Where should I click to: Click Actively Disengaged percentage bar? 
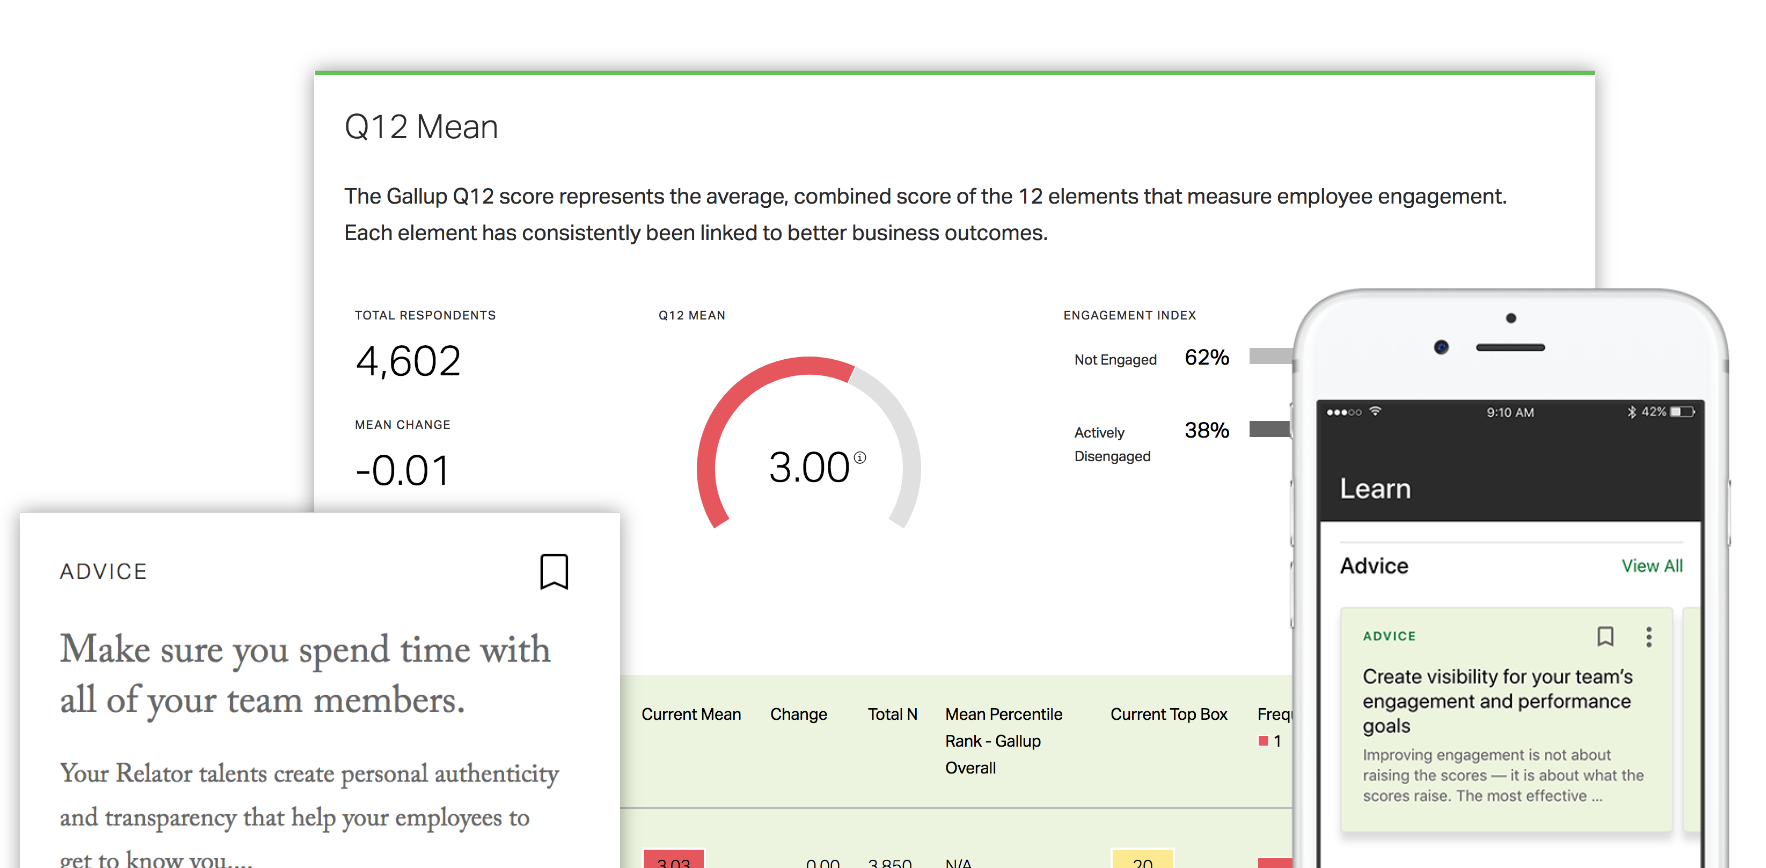(x=1271, y=429)
